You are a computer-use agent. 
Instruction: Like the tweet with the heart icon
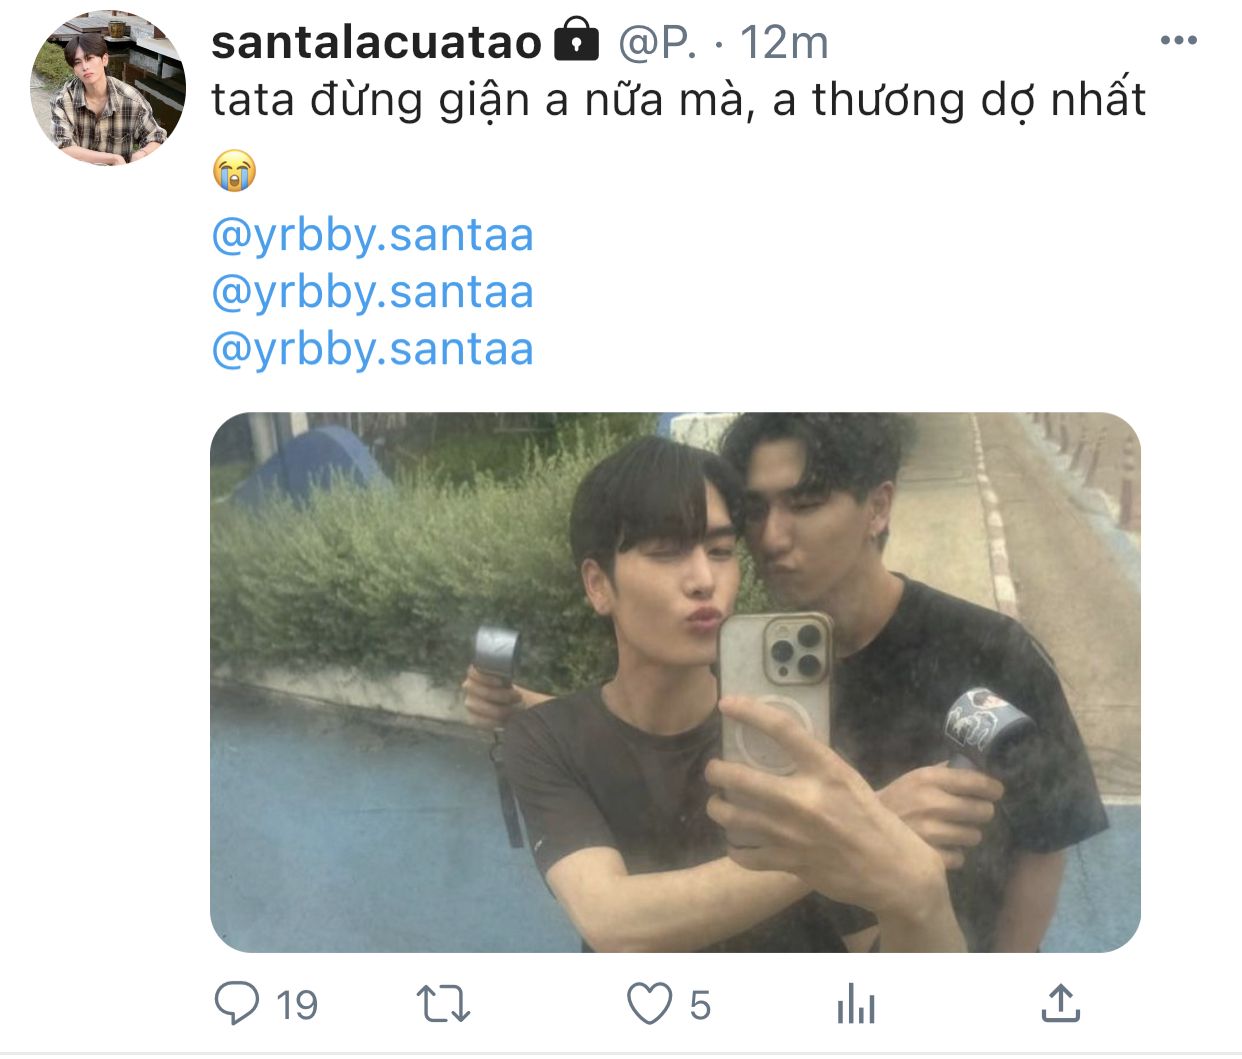(649, 1004)
